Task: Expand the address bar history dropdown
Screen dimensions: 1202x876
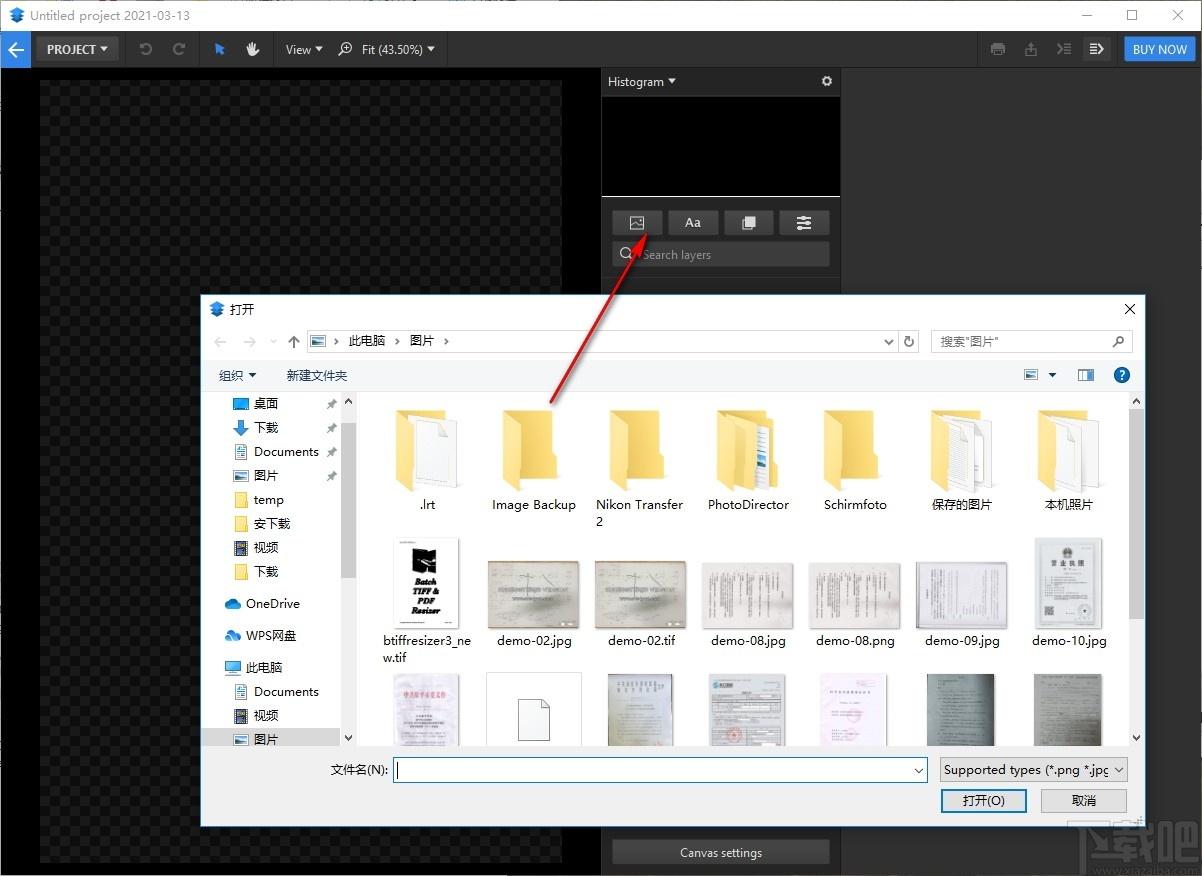Action: point(889,342)
